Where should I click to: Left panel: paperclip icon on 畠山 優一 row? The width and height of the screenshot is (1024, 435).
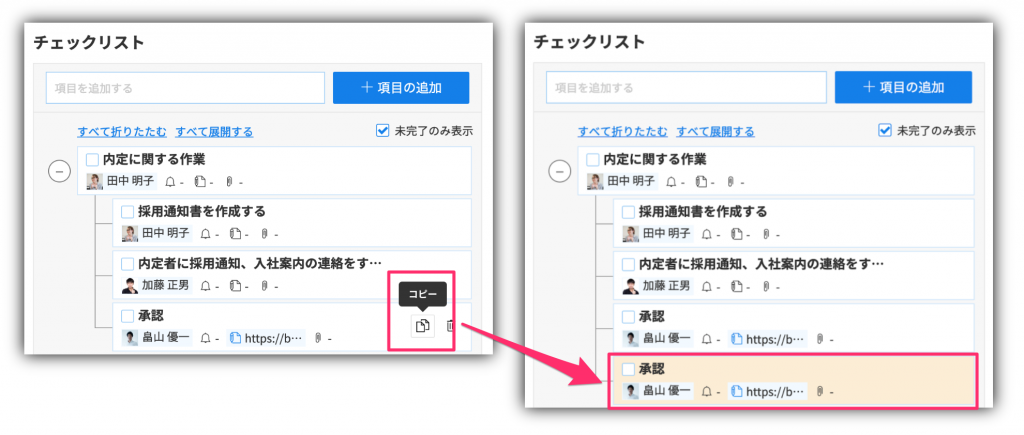[x=319, y=338]
